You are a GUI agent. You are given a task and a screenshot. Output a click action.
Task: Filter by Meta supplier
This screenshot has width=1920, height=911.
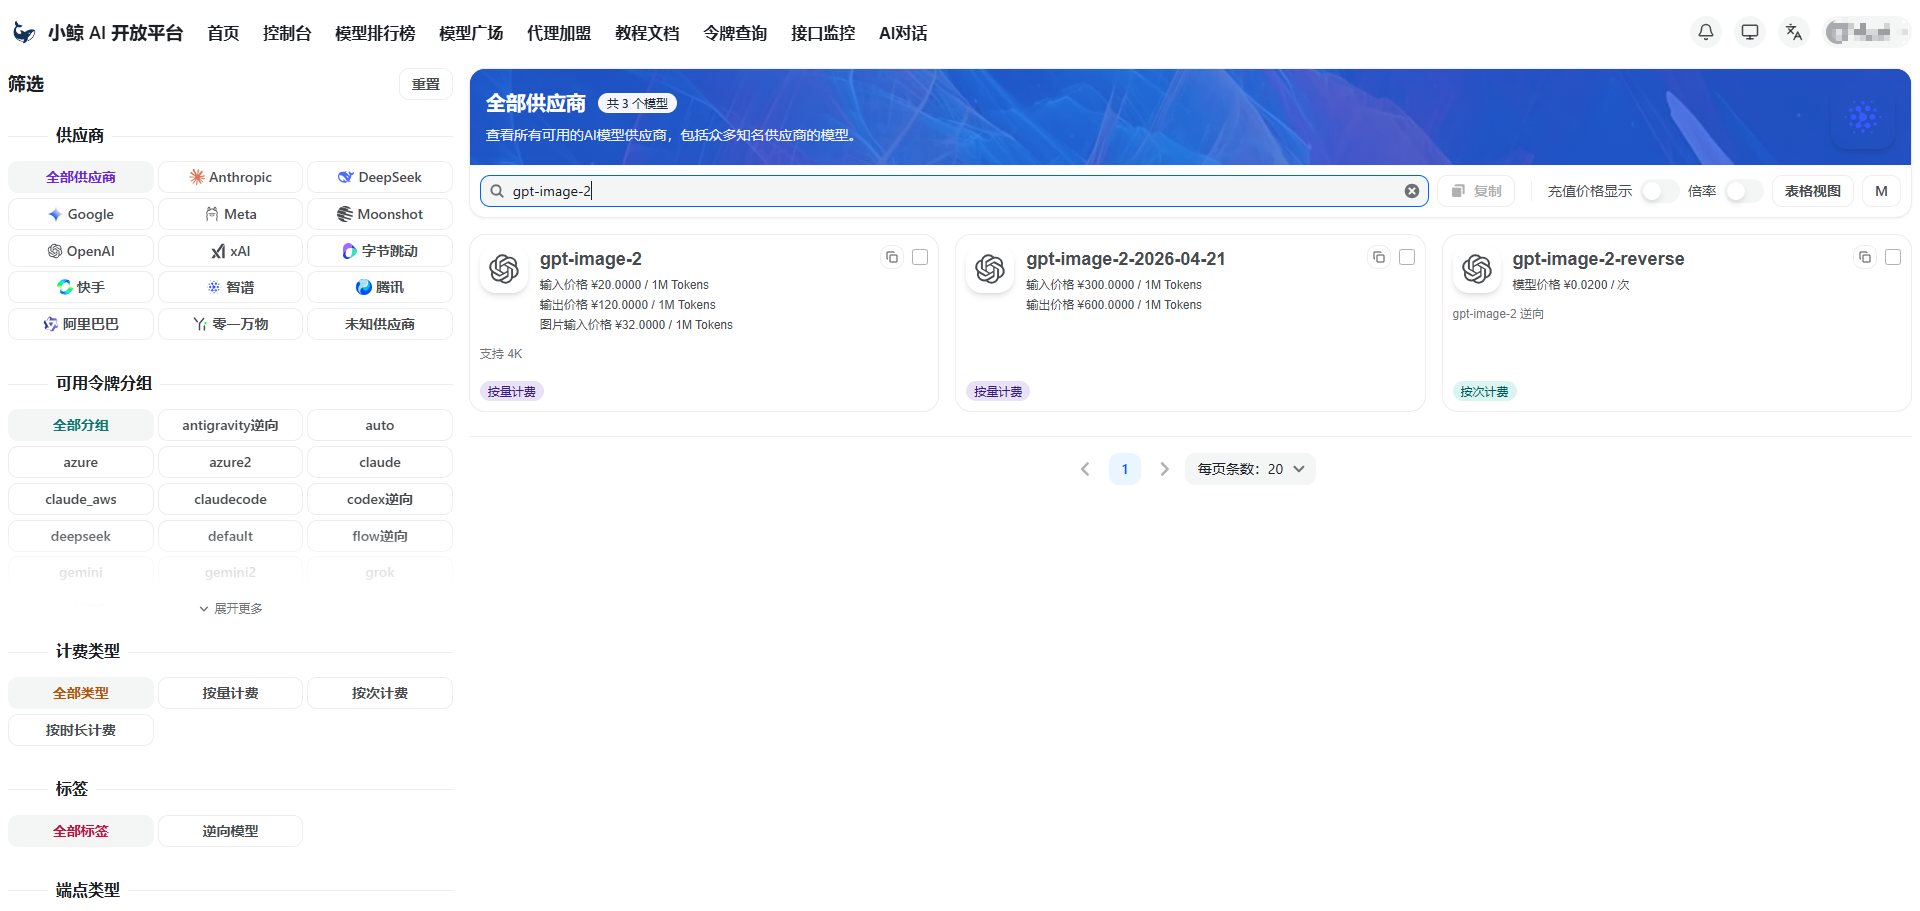230,214
